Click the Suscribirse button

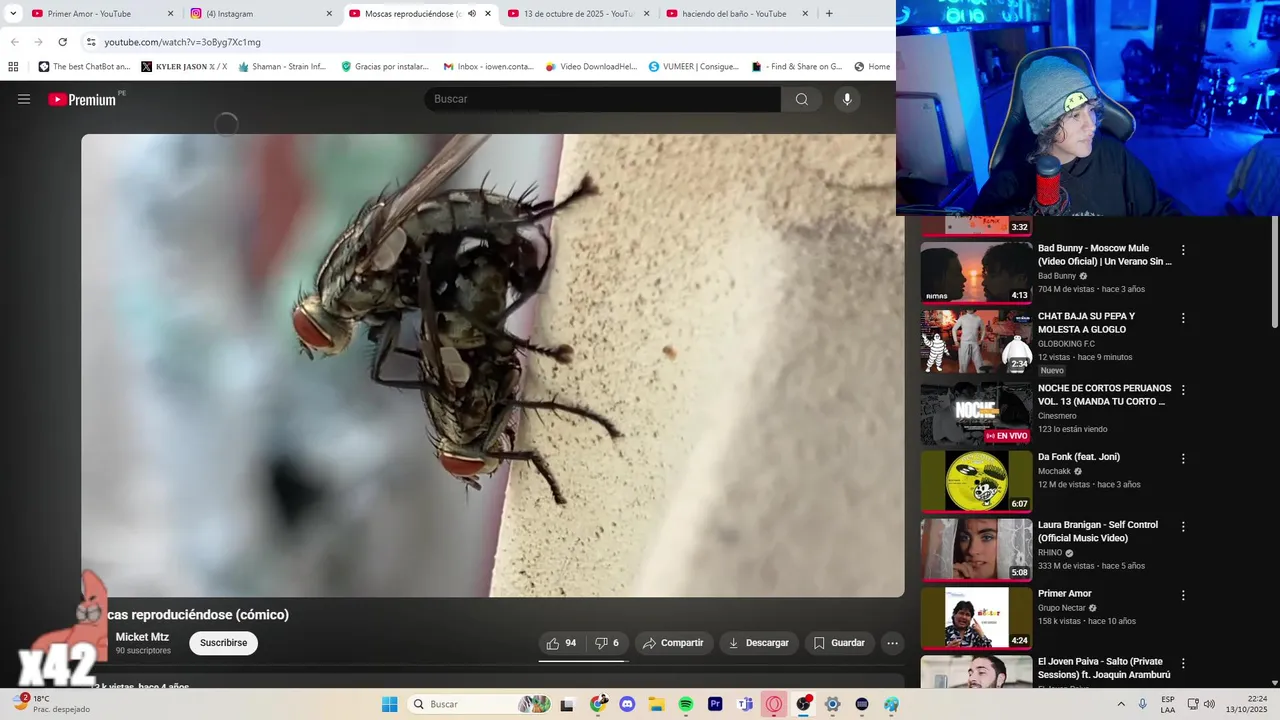pos(224,643)
